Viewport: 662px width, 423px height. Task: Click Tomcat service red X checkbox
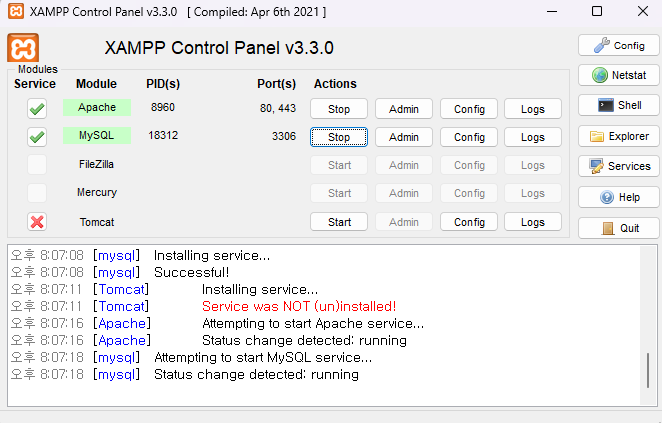coord(37,222)
